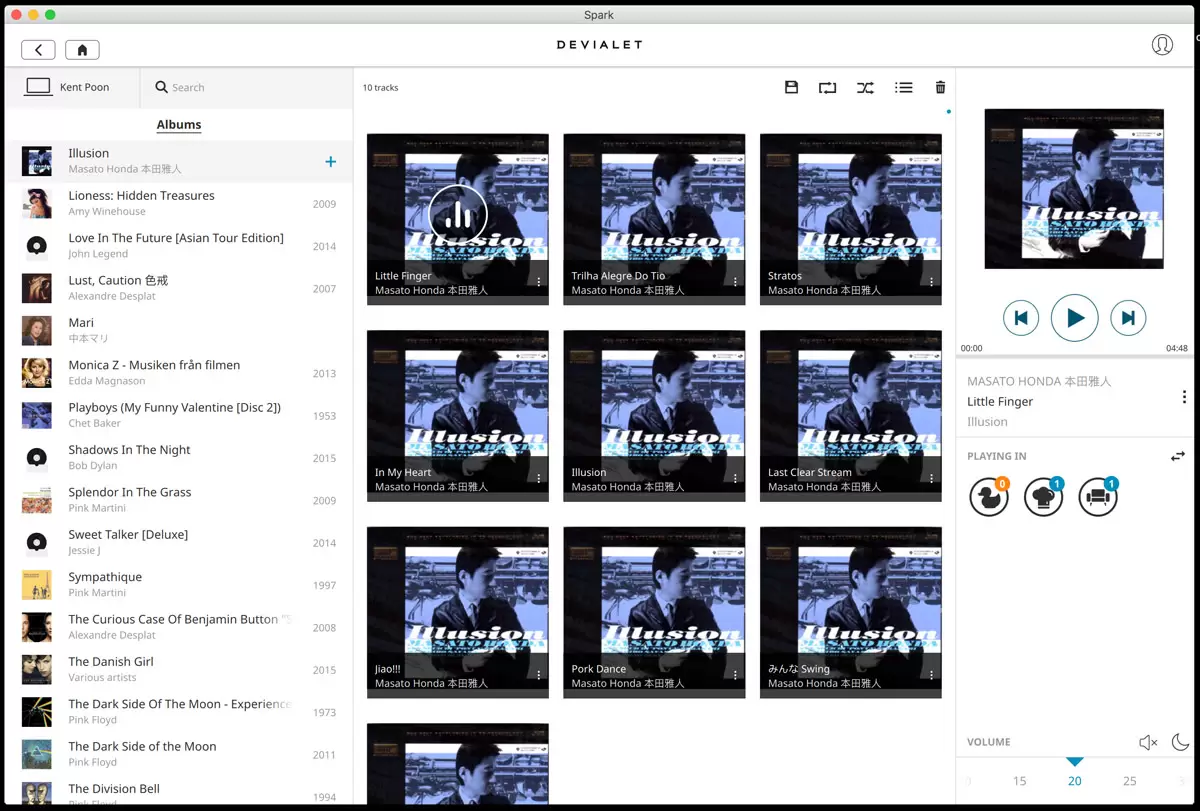Add the Illusion album with the plus button

pos(330,162)
